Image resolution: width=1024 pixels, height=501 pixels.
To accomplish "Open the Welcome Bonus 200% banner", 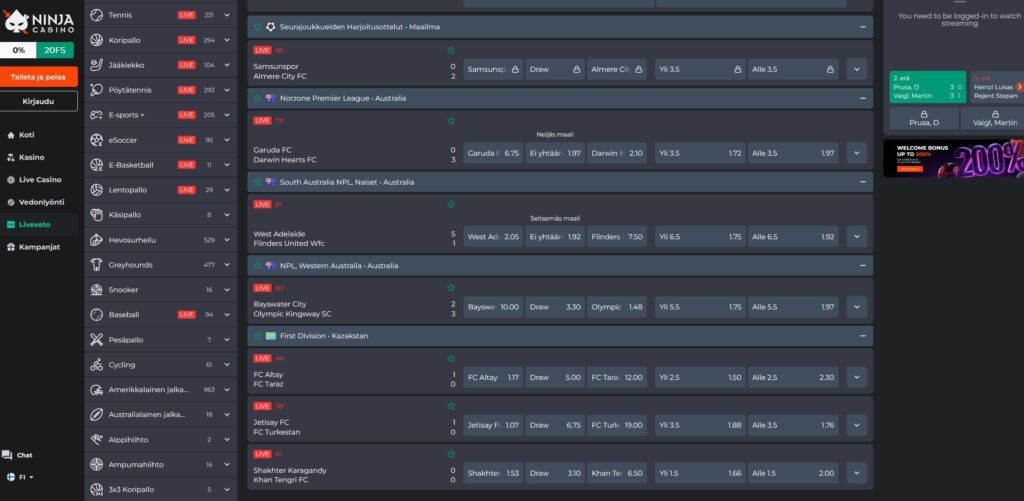I will (x=953, y=159).
